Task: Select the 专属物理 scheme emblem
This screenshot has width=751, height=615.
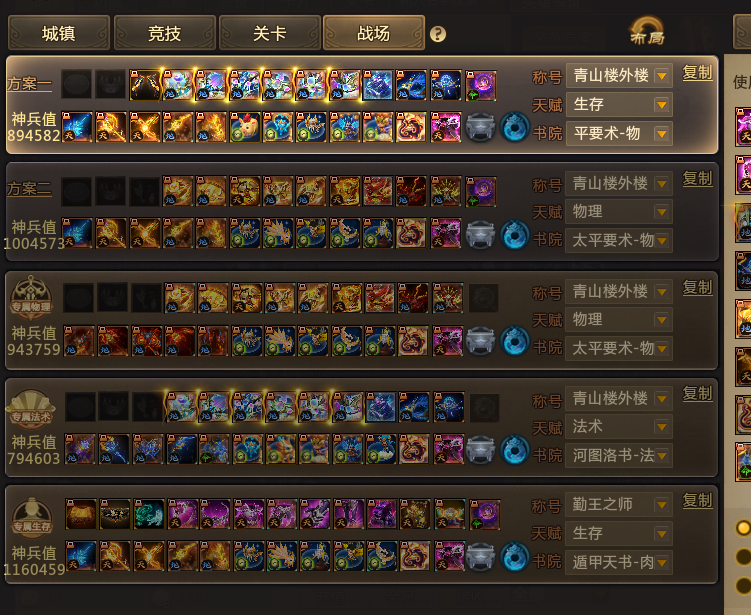Action: (x=31, y=296)
